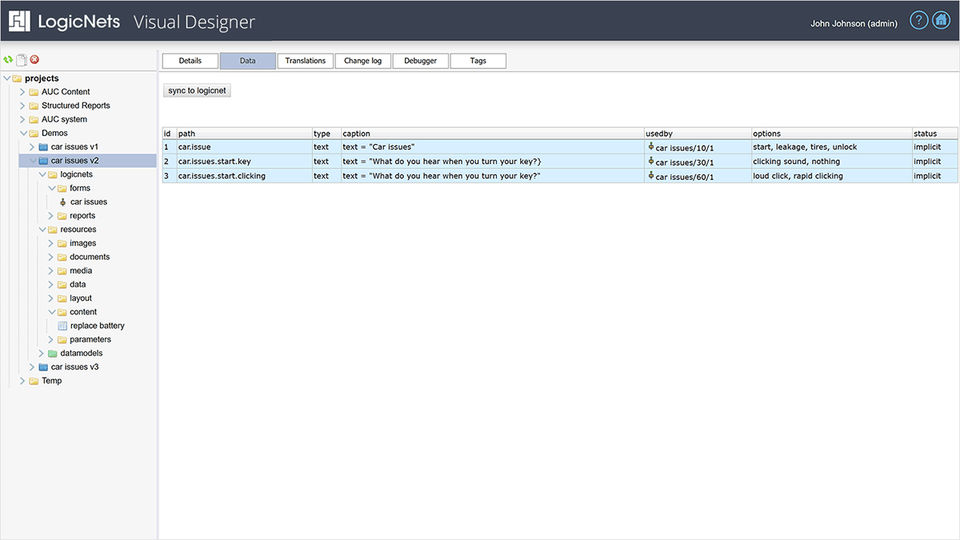The width and height of the screenshot is (960, 540).
Task: Select the car.issue path cell
Action: pyautogui.click(x=244, y=147)
